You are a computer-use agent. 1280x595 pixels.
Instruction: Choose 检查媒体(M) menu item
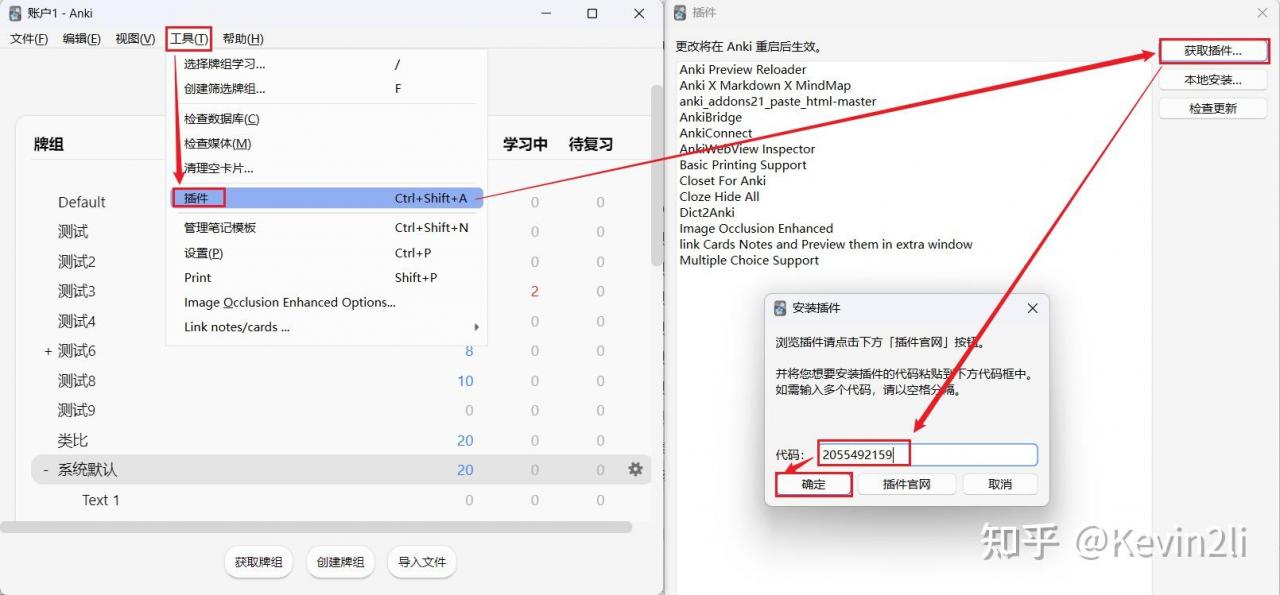326,144
